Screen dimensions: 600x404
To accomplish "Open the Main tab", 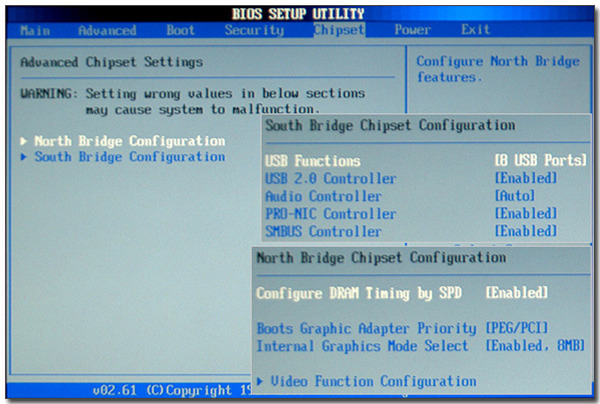I will 35,30.
